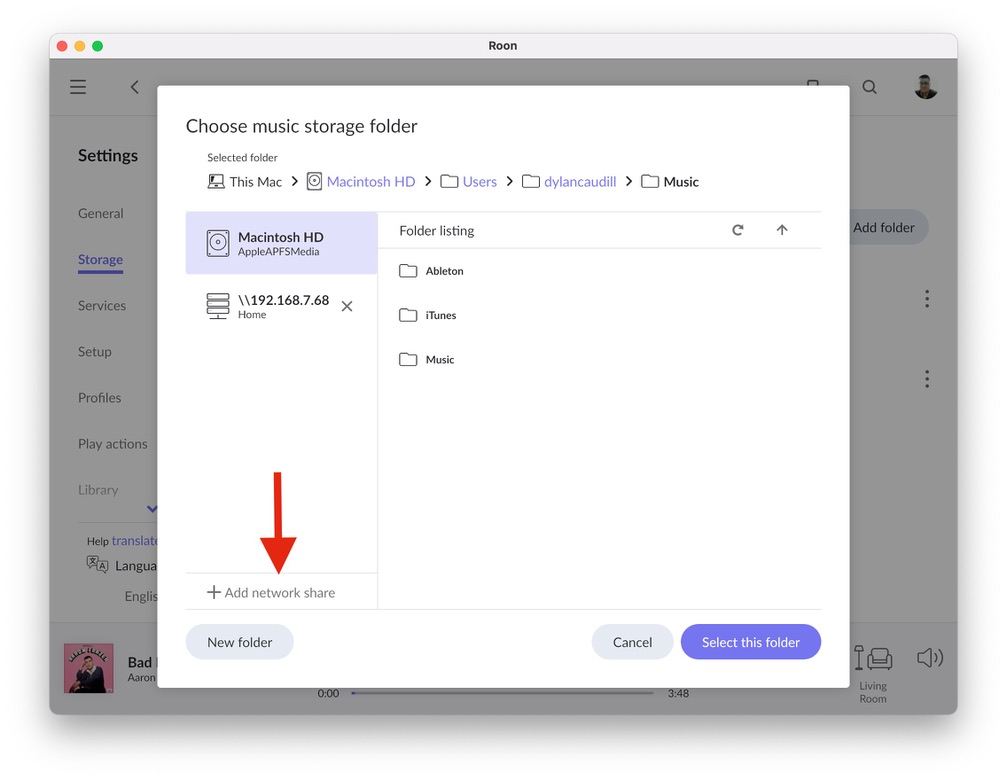1007x780 pixels.
Task: Confirm with Select this folder
Action: tap(751, 642)
